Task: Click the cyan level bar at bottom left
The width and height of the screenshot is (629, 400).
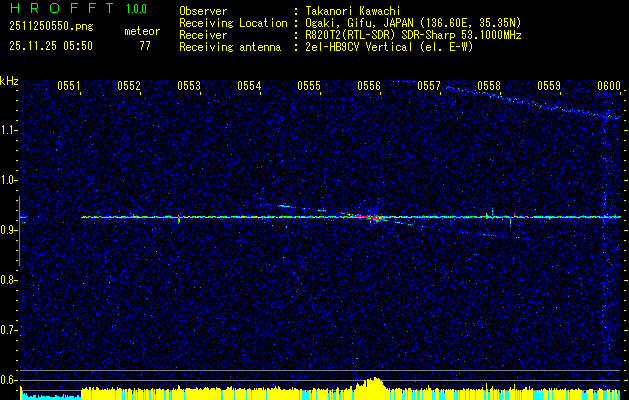Action: (51, 396)
